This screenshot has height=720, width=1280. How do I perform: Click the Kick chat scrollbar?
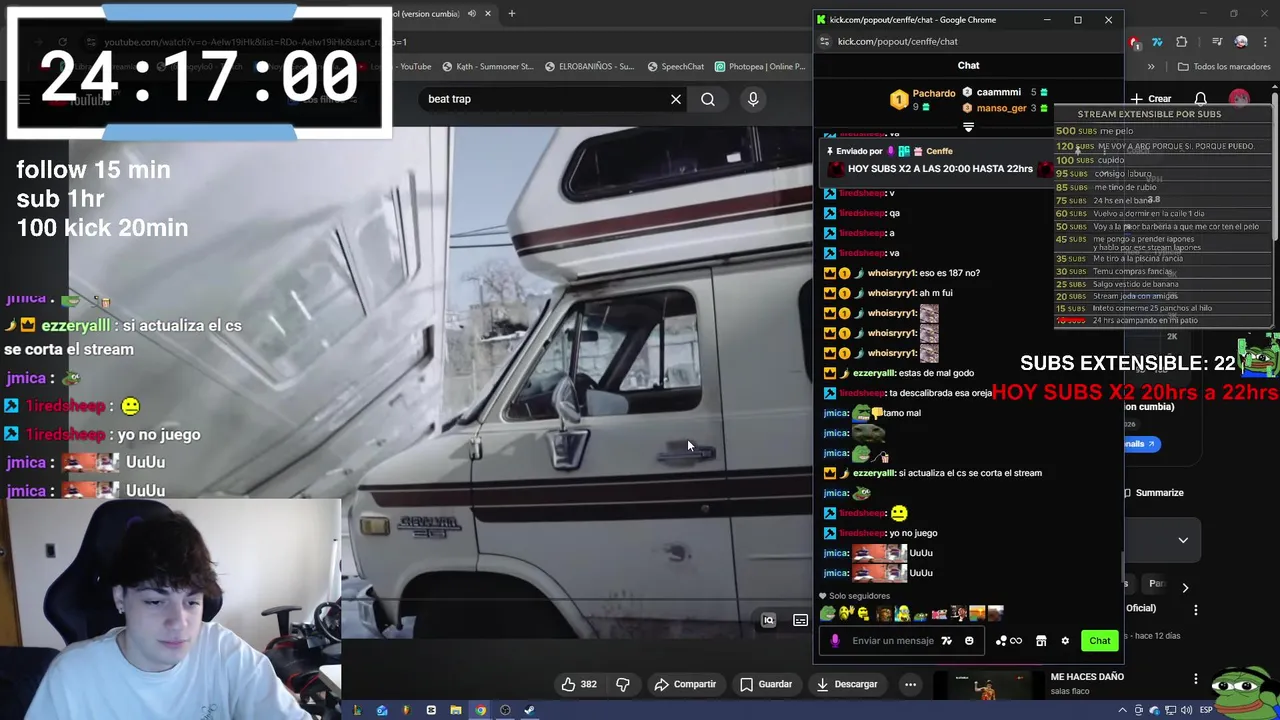pyautogui.click(x=1121, y=566)
